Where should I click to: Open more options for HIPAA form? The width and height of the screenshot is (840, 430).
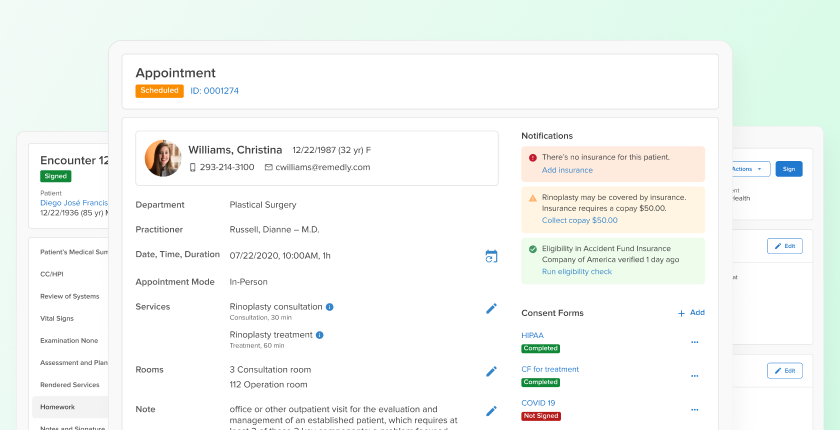pos(694,342)
